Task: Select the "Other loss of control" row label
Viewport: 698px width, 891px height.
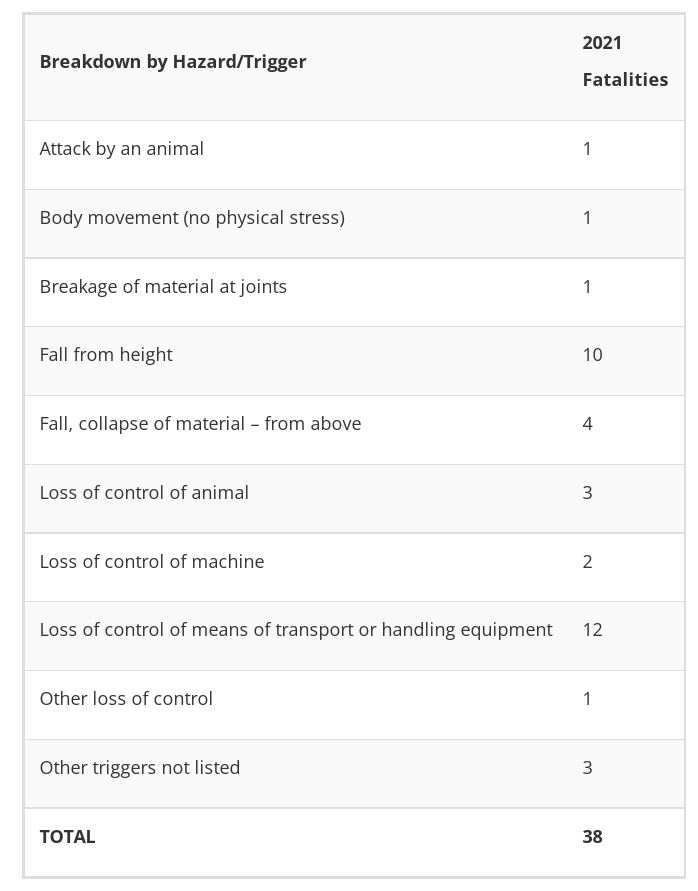Action: click(x=126, y=699)
